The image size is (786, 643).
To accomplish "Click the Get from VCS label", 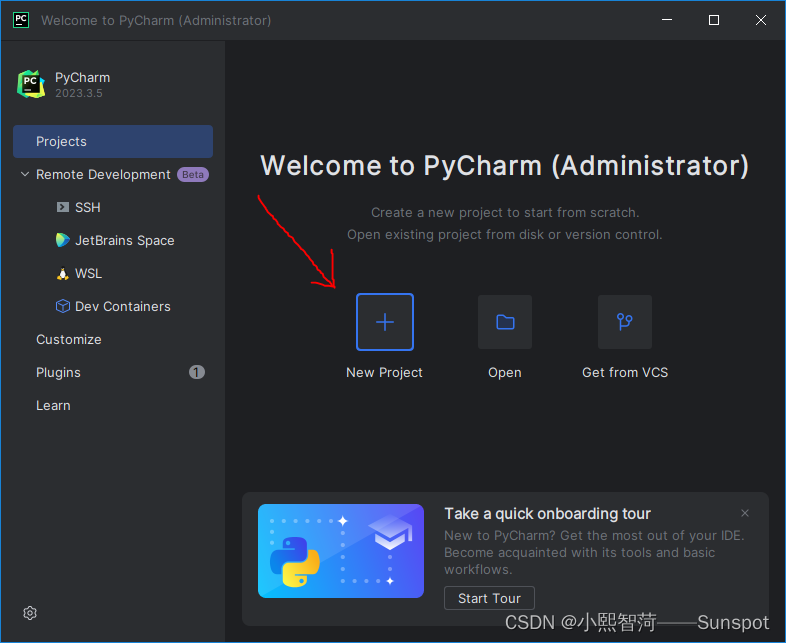I will point(625,372).
